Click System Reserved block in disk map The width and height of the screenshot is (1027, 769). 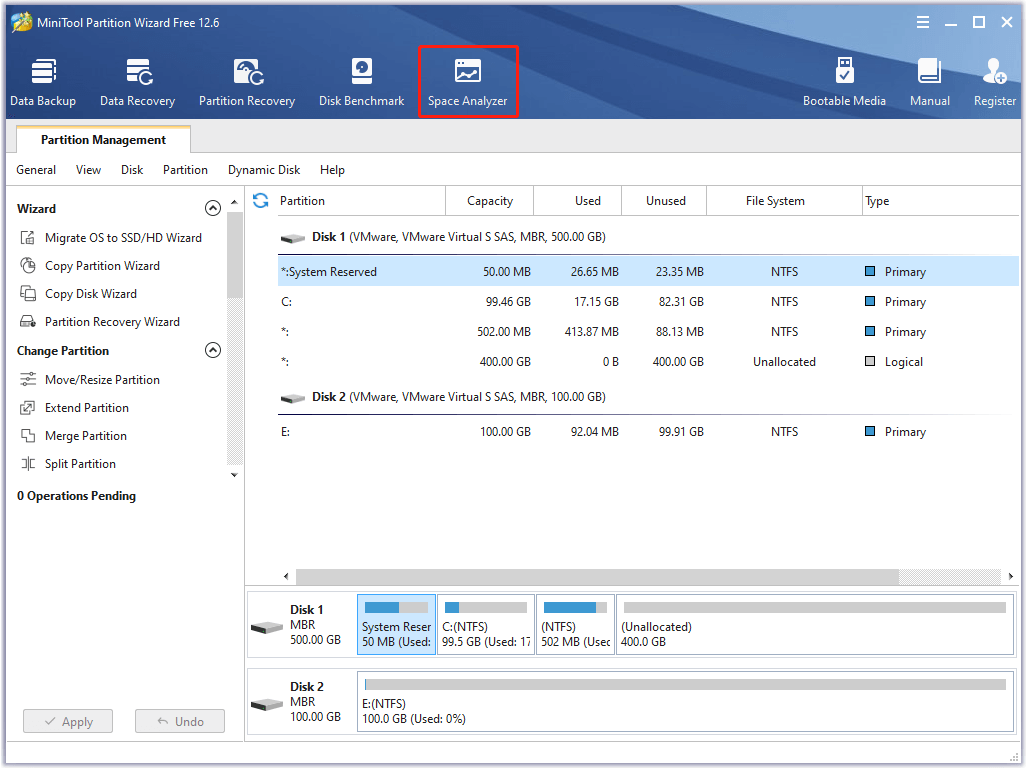[x=396, y=625]
